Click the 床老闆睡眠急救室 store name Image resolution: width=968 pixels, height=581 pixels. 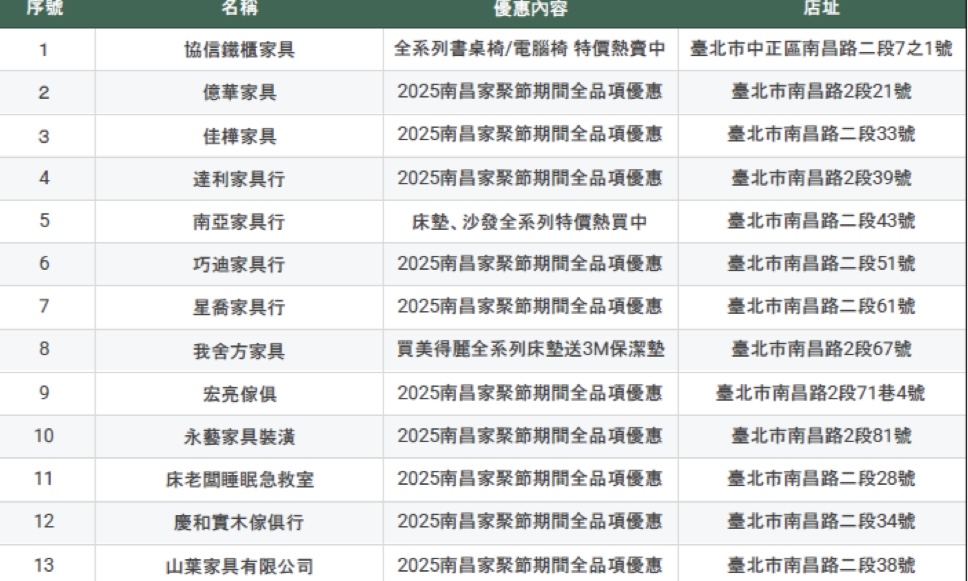pyautogui.click(x=239, y=480)
